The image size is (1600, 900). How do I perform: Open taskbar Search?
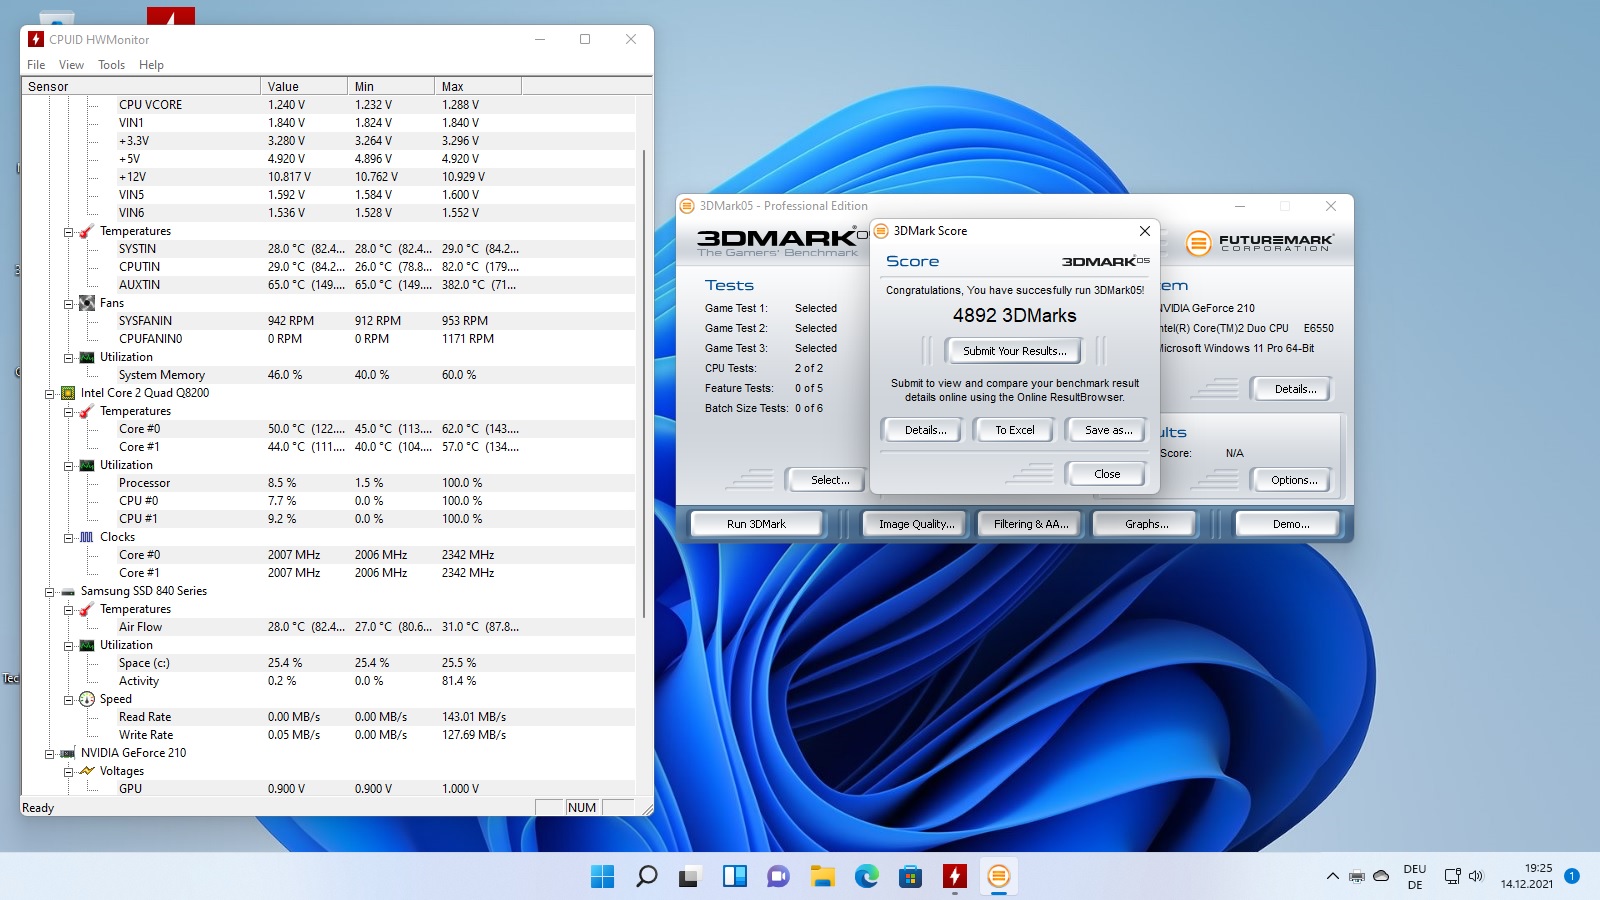coord(647,877)
